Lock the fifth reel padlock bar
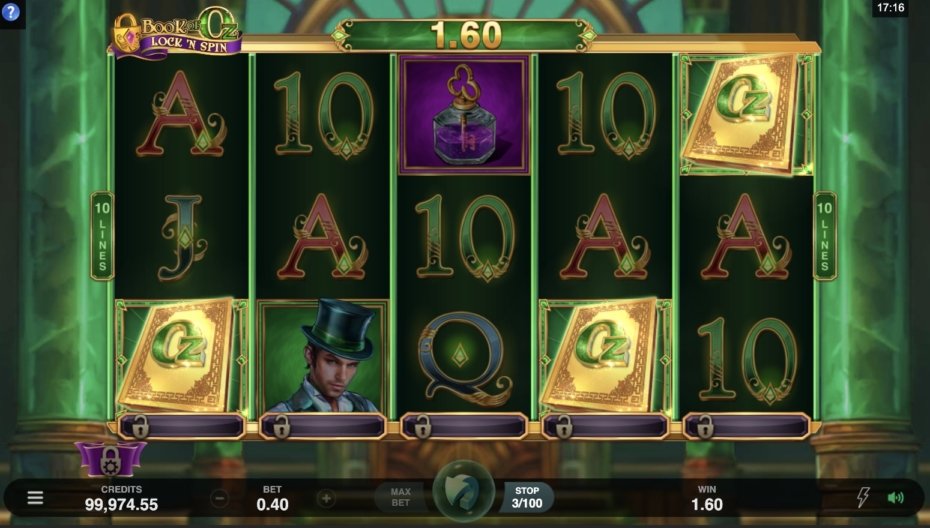The image size is (930, 528). (x=747, y=427)
